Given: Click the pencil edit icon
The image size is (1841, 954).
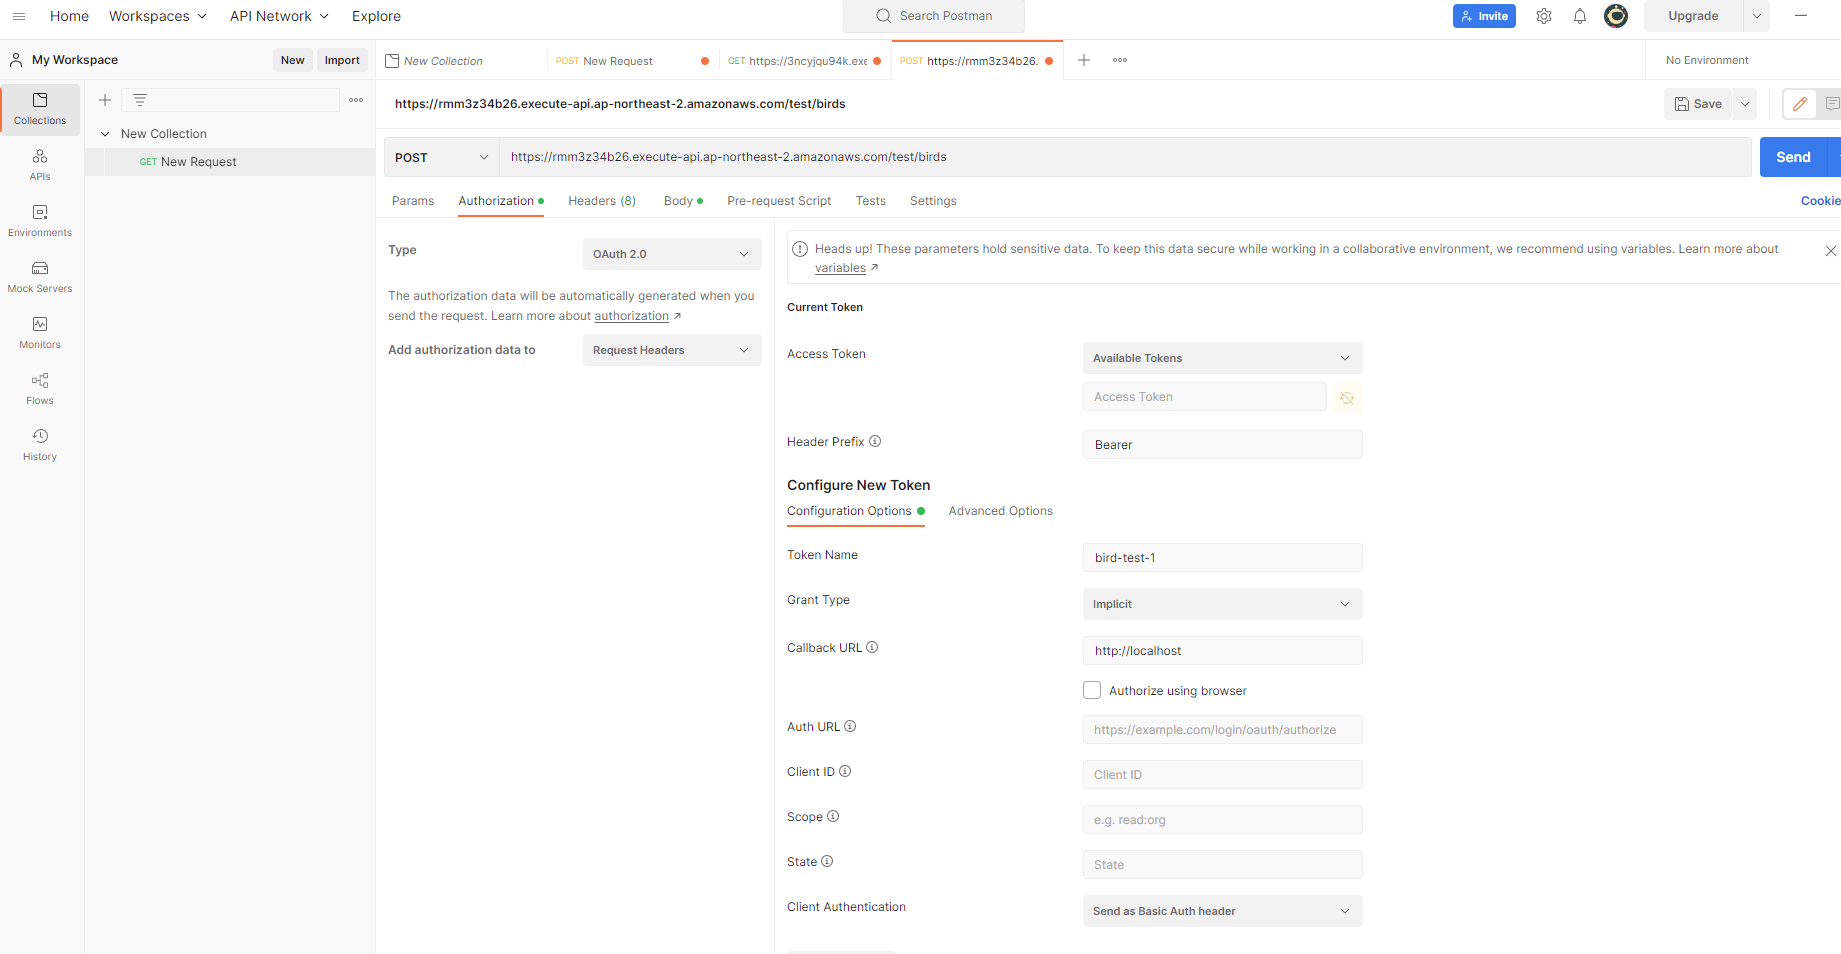Looking at the screenshot, I should [x=1800, y=104].
